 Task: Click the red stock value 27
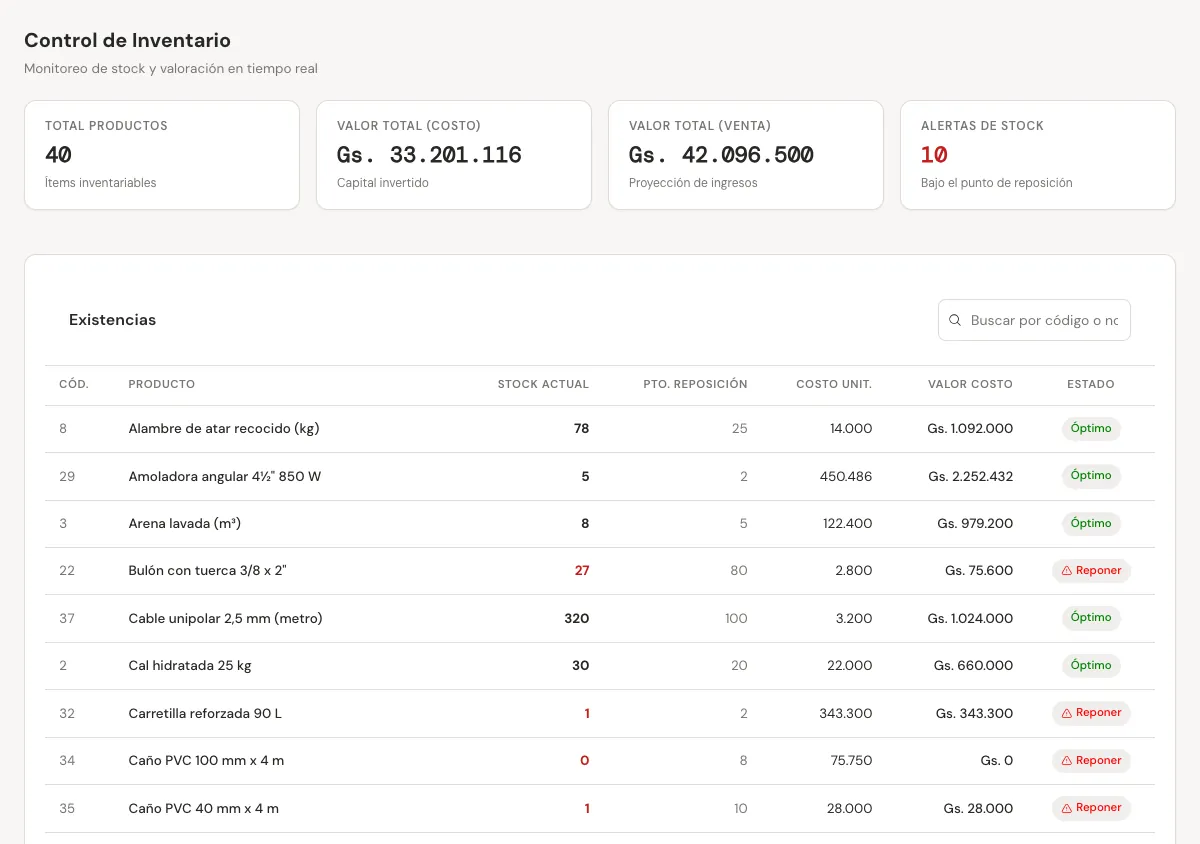click(x=582, y=571)
